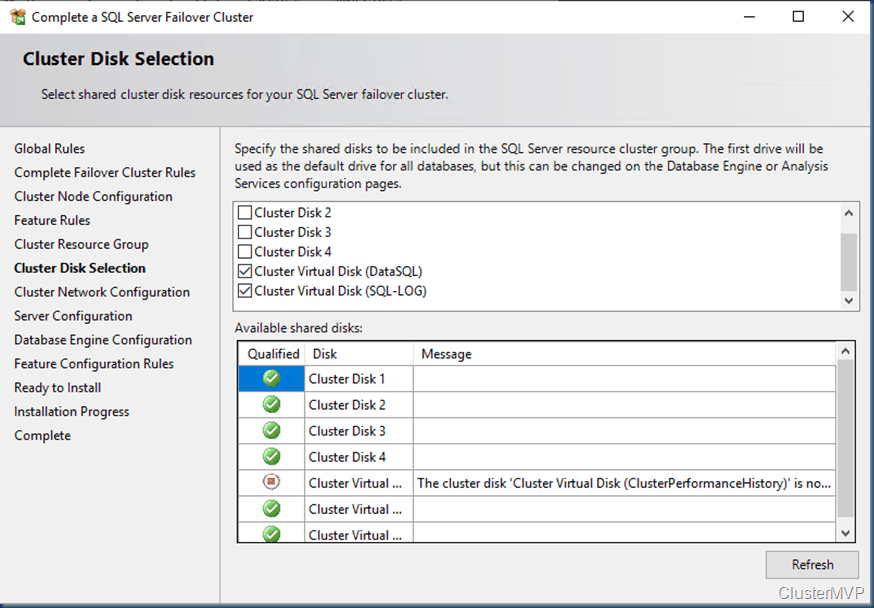Check the Cluster Disk 2 checkbox

pos(245,212)
